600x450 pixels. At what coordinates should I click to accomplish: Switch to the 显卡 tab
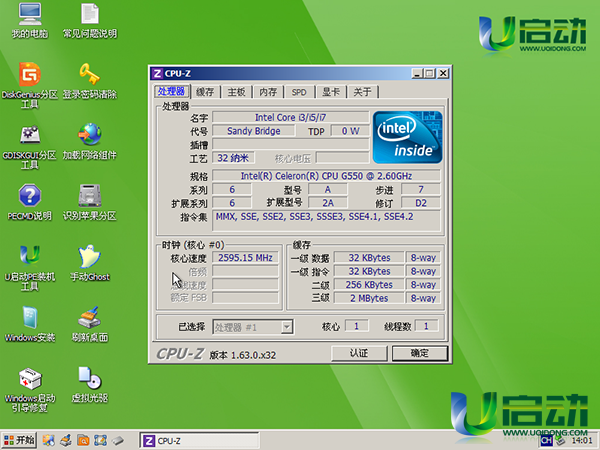tap(331, 92)
